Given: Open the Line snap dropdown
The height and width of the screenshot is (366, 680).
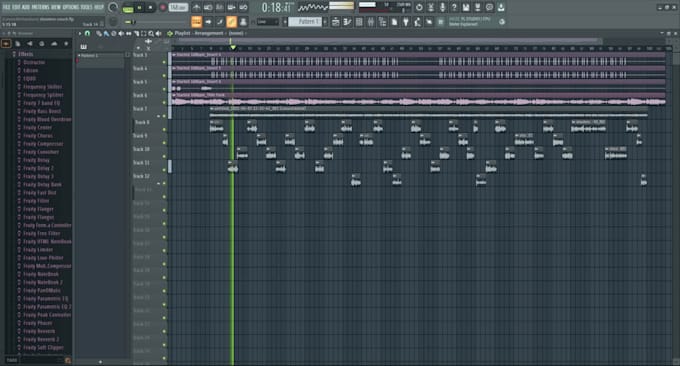Looking at the screenshot, I should pos(268,22).
